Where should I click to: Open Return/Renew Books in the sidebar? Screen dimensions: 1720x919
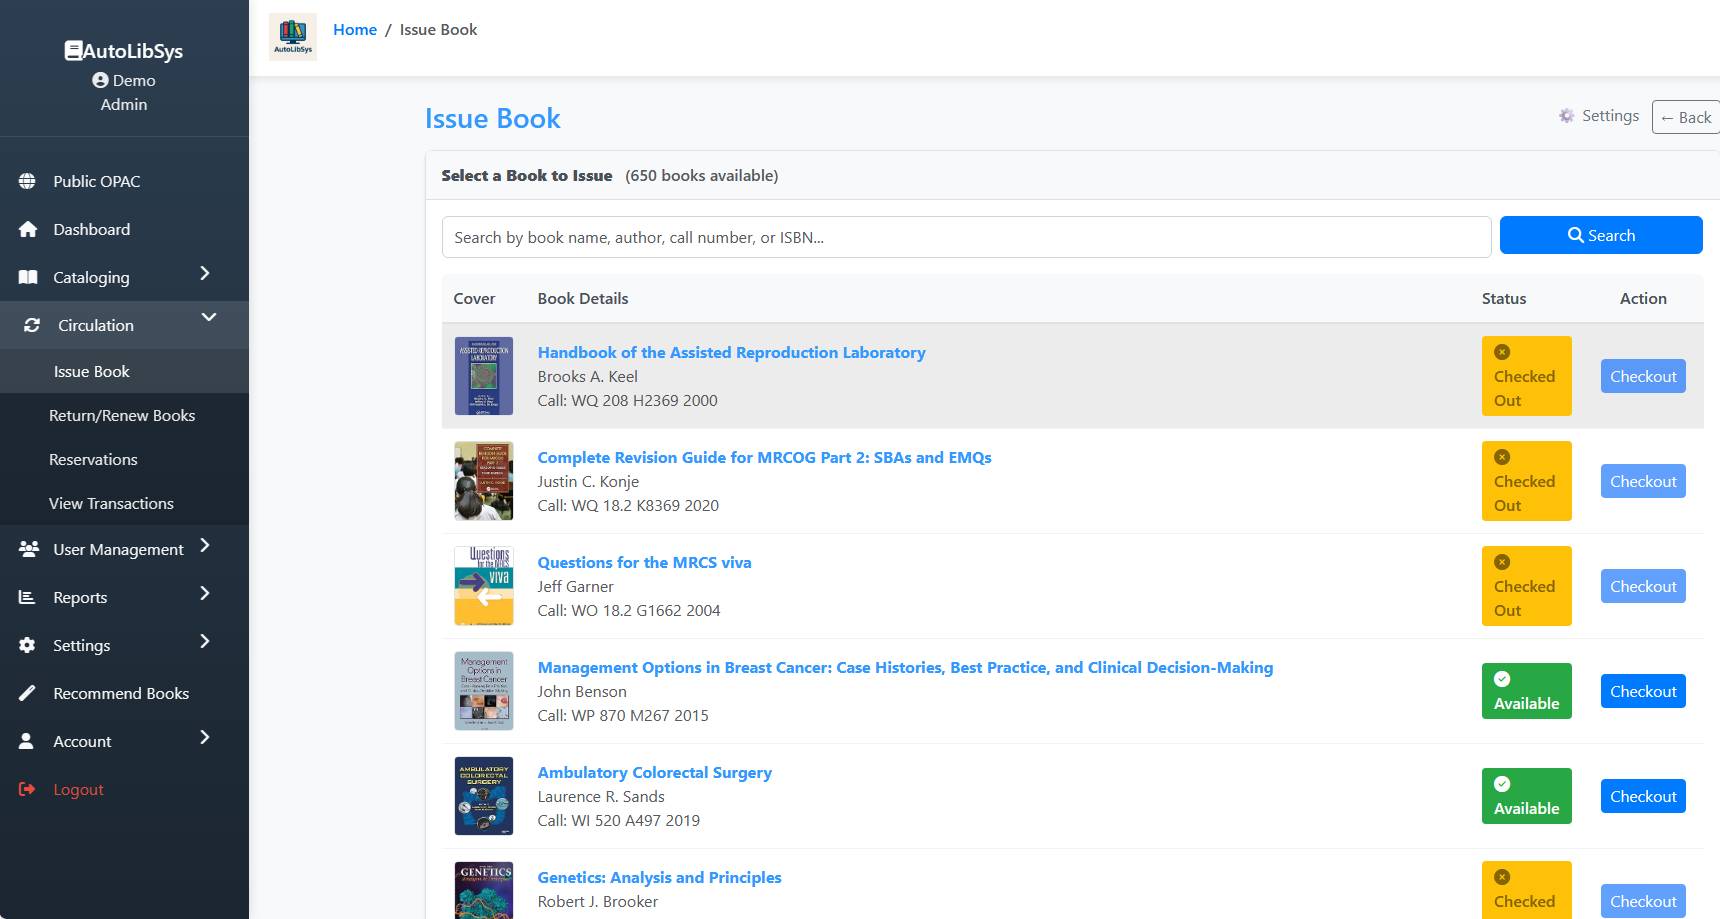point(122,415)
